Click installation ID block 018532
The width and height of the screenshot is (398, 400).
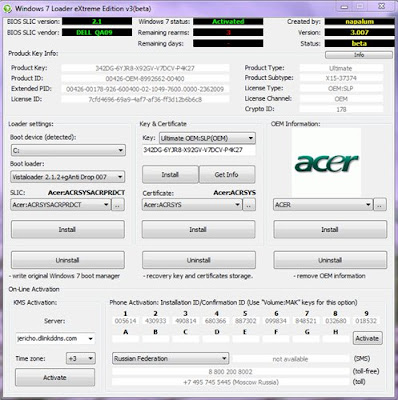[366, 321]
